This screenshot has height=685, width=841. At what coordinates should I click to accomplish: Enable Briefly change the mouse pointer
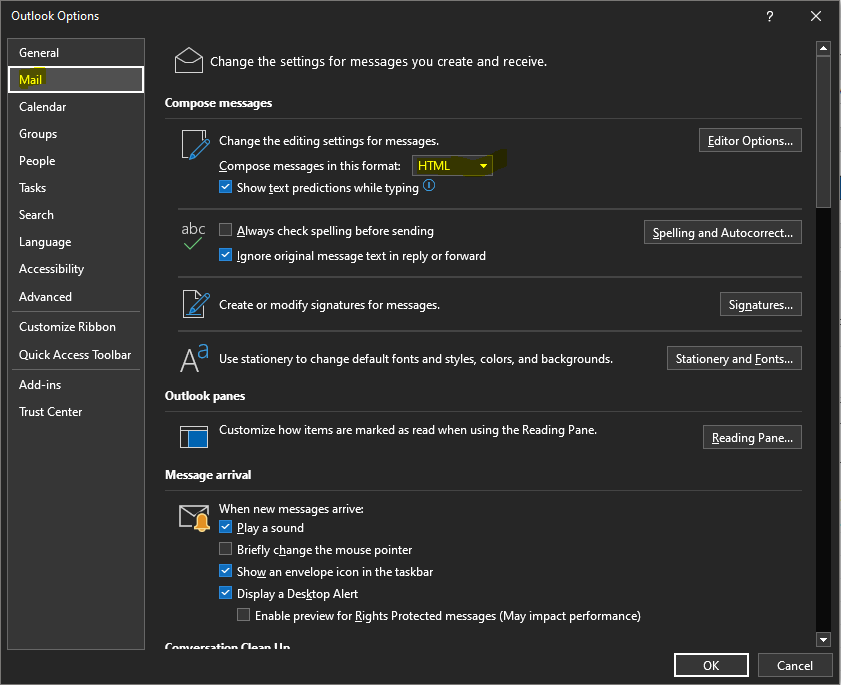225,549
